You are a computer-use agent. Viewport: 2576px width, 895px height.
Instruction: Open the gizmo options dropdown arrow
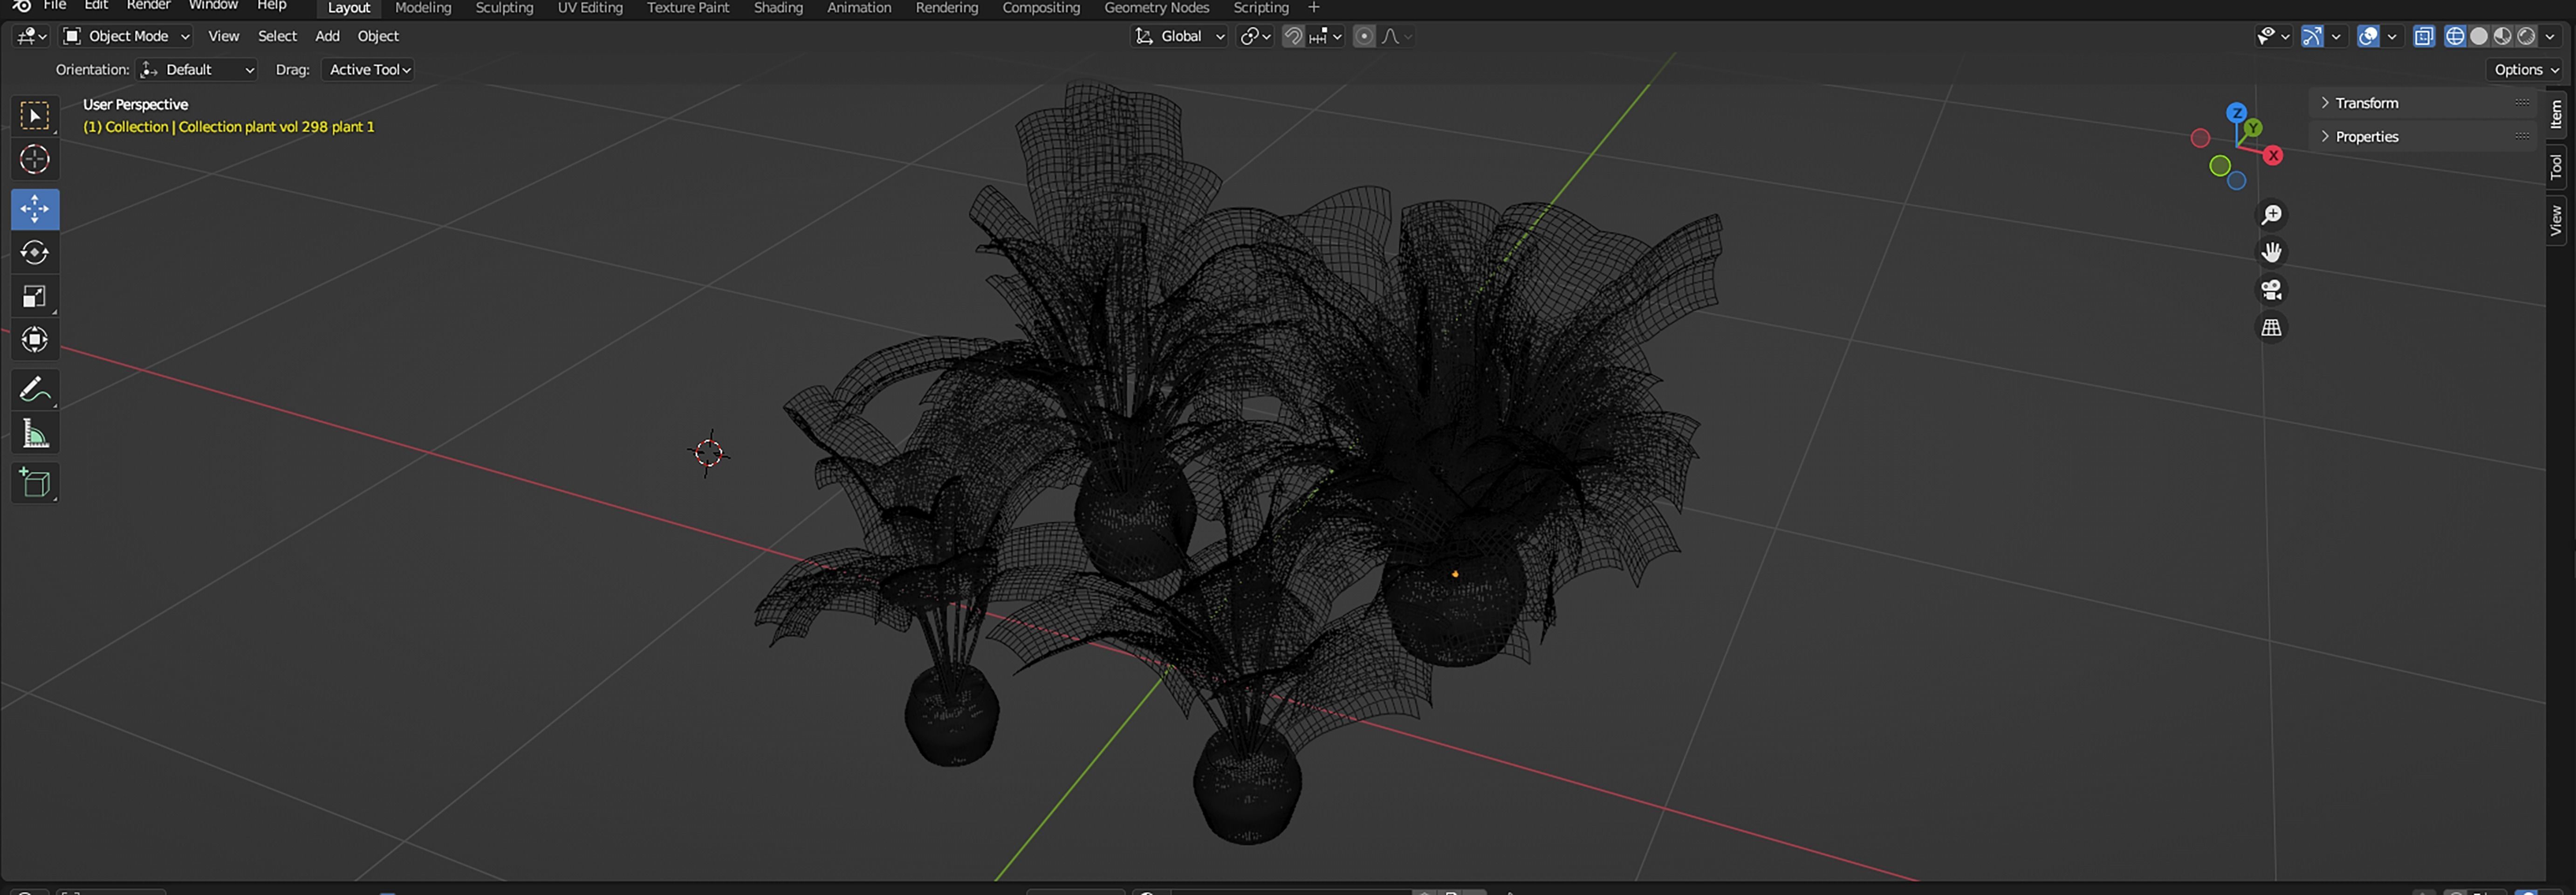(x=2336, y=37)
